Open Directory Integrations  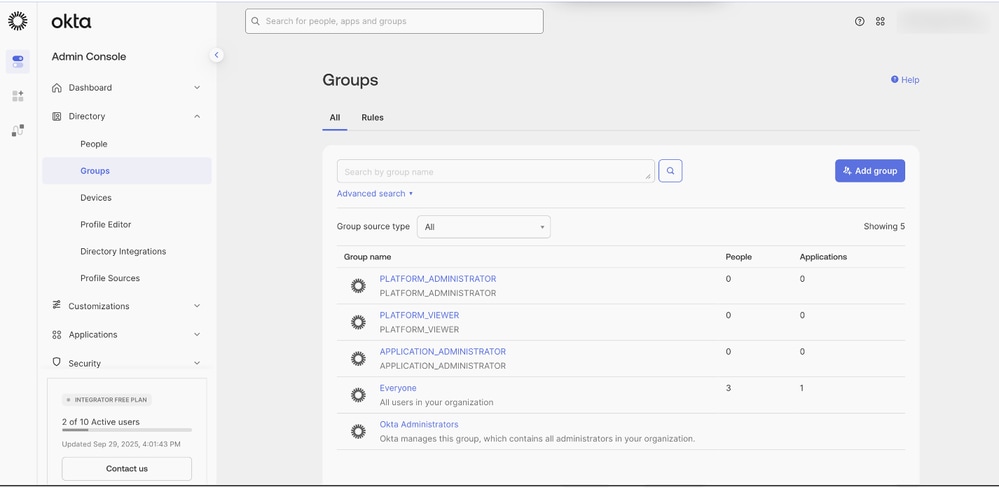[x=123, y=251]
